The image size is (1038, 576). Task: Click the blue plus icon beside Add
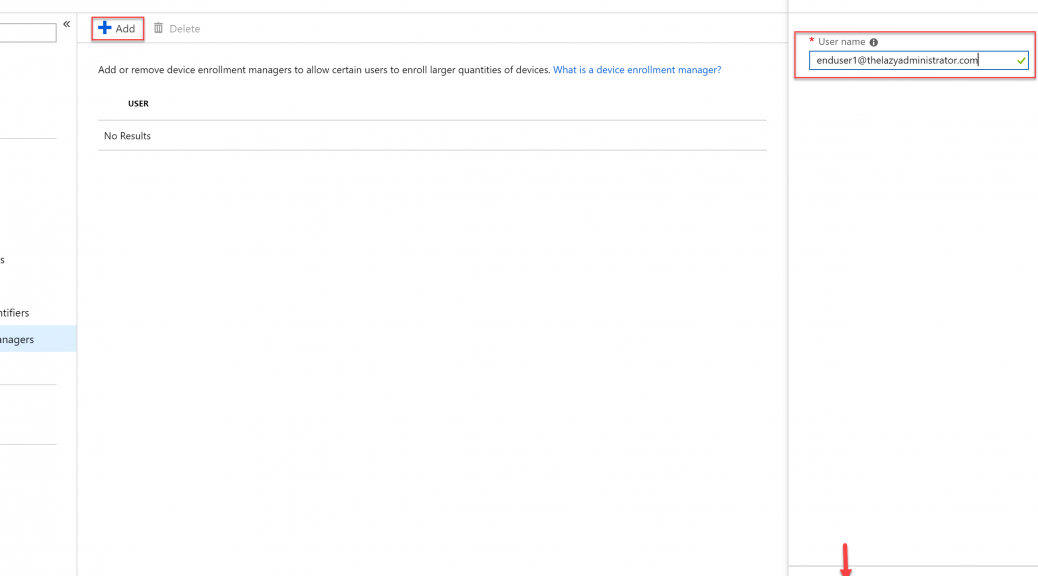105,28
